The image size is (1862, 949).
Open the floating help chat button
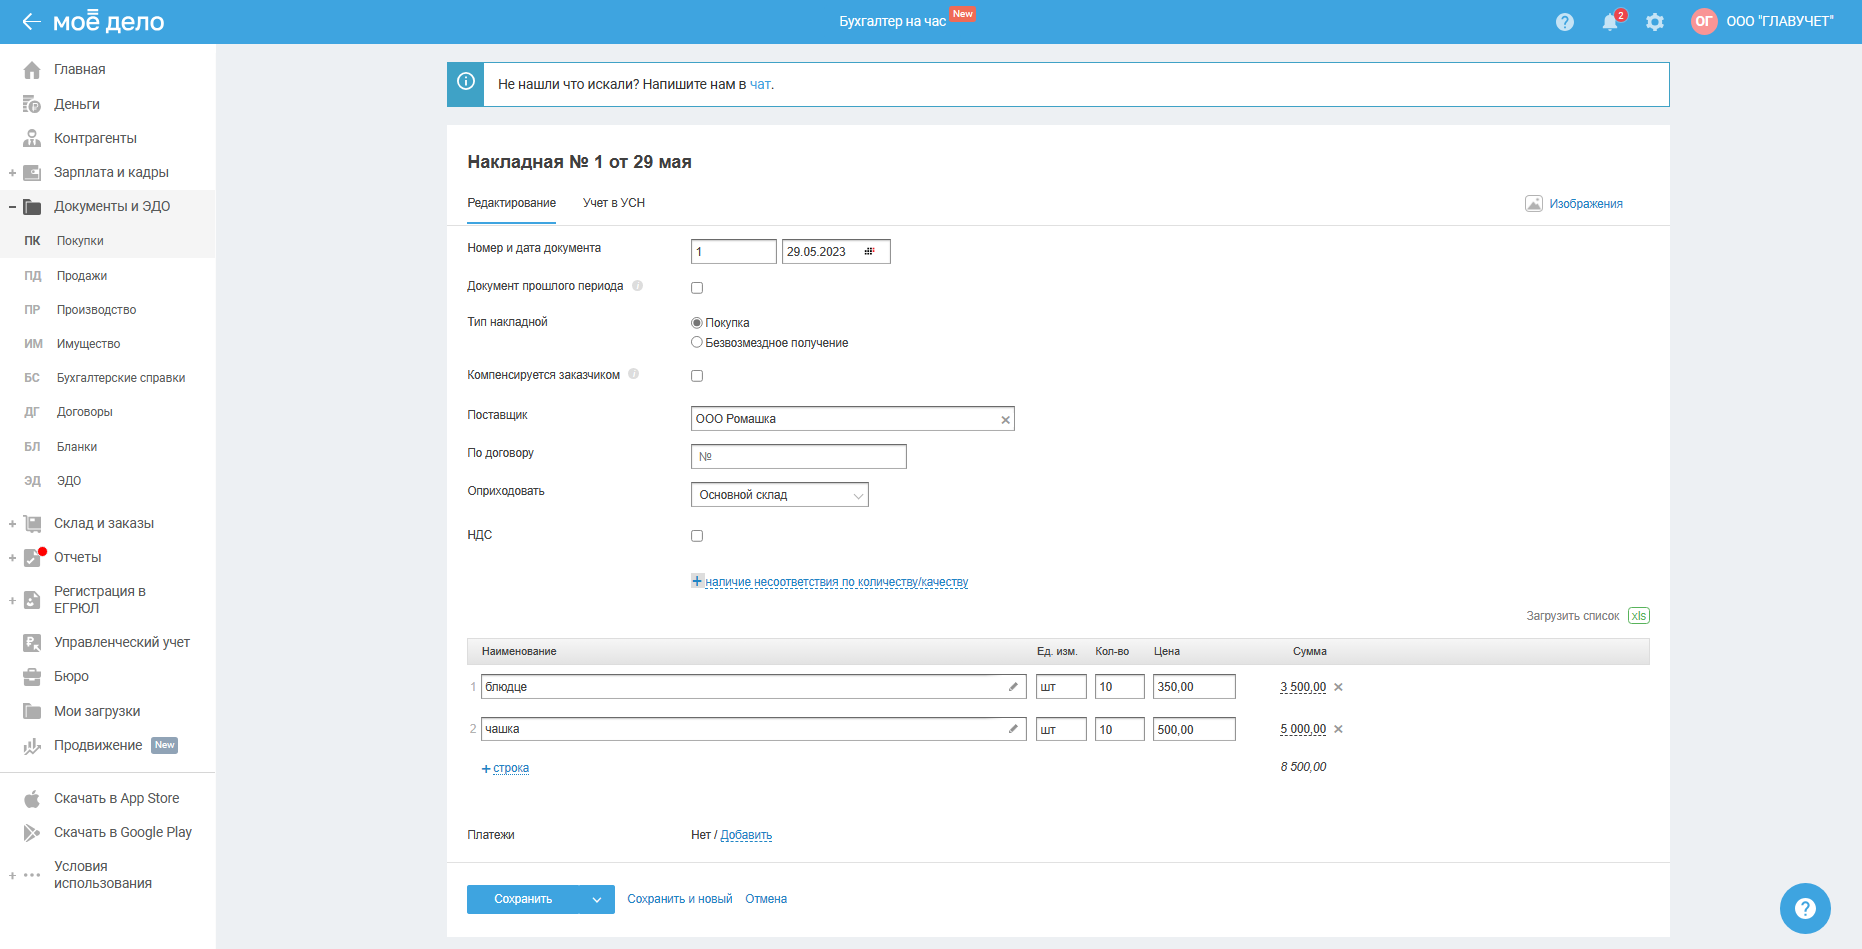(x=1804, y=908)
